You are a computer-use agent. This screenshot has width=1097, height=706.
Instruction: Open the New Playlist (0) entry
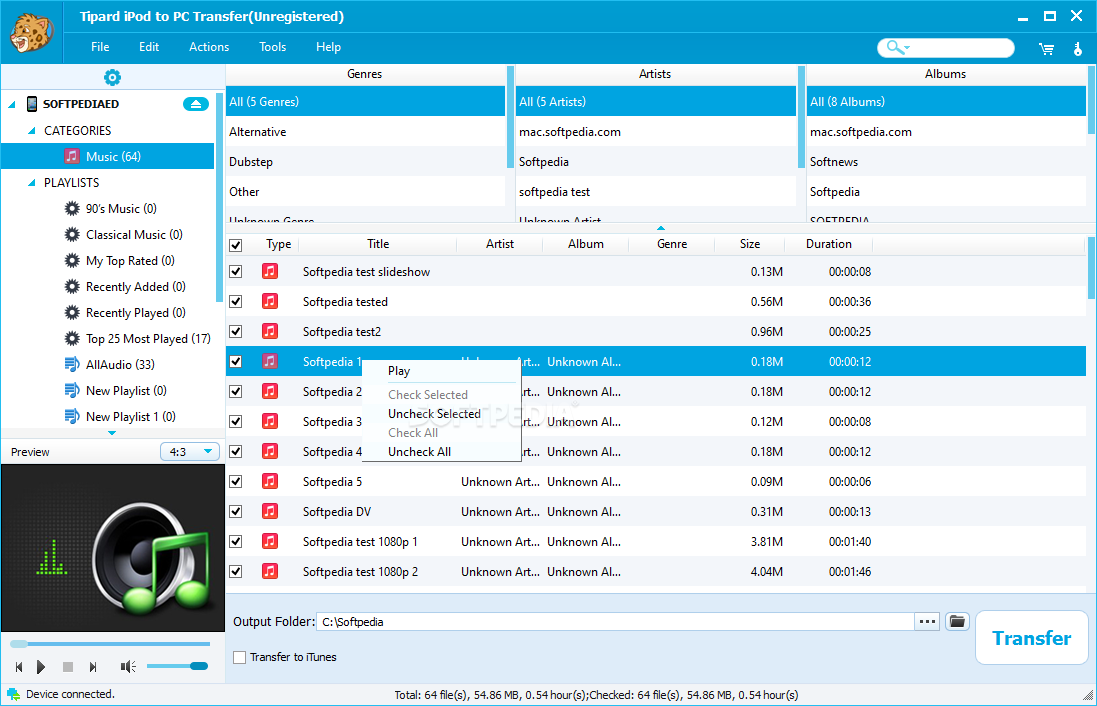[126, 390]
